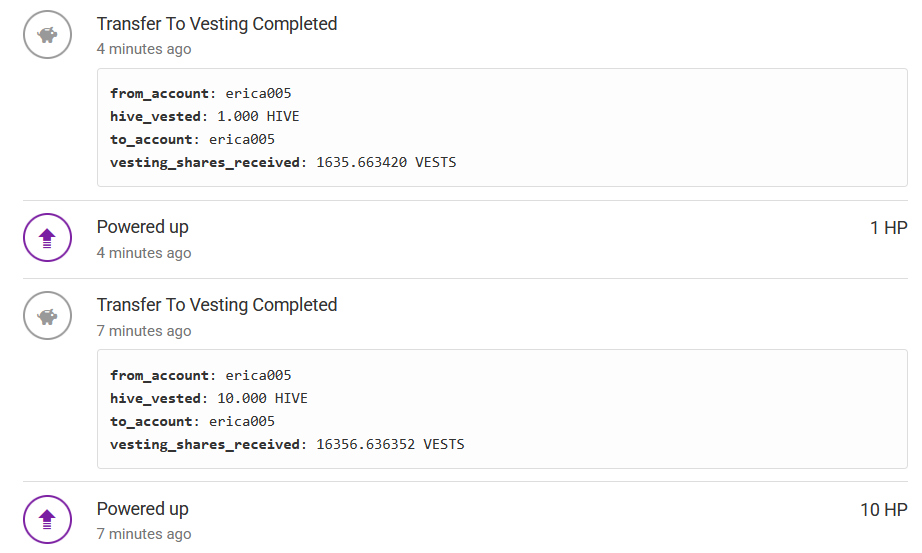Click the from_account erica005 value in the 1.000 HIVE block
The width and height of the screenshot is (922, 553).
coord(258,94)
